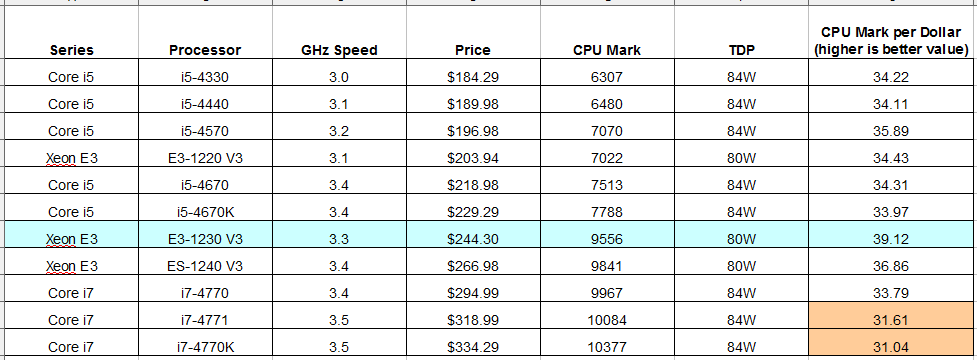This screenshot has height=360, width=977.
Task: Select the E3-1220 V3 processor cell
Action: click(205, 158)
